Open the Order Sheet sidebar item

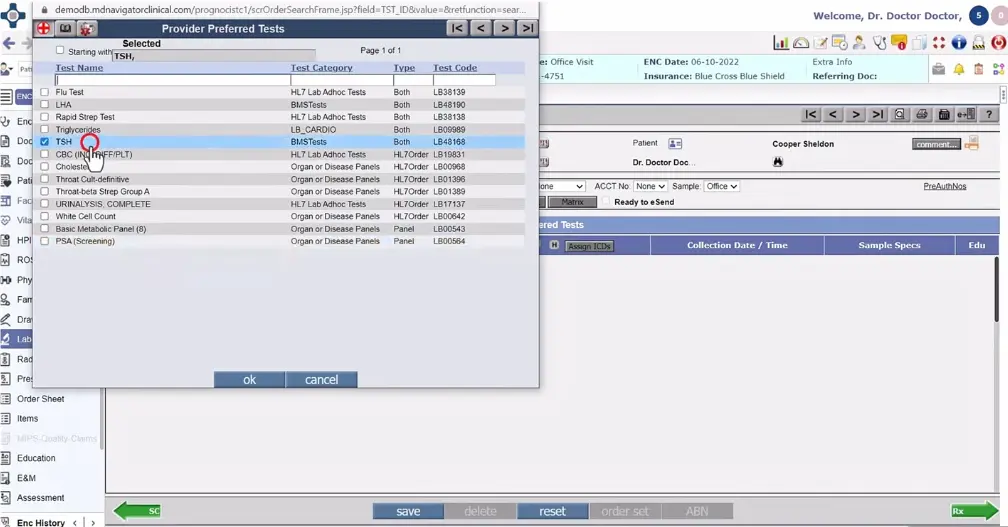(40, 398)
